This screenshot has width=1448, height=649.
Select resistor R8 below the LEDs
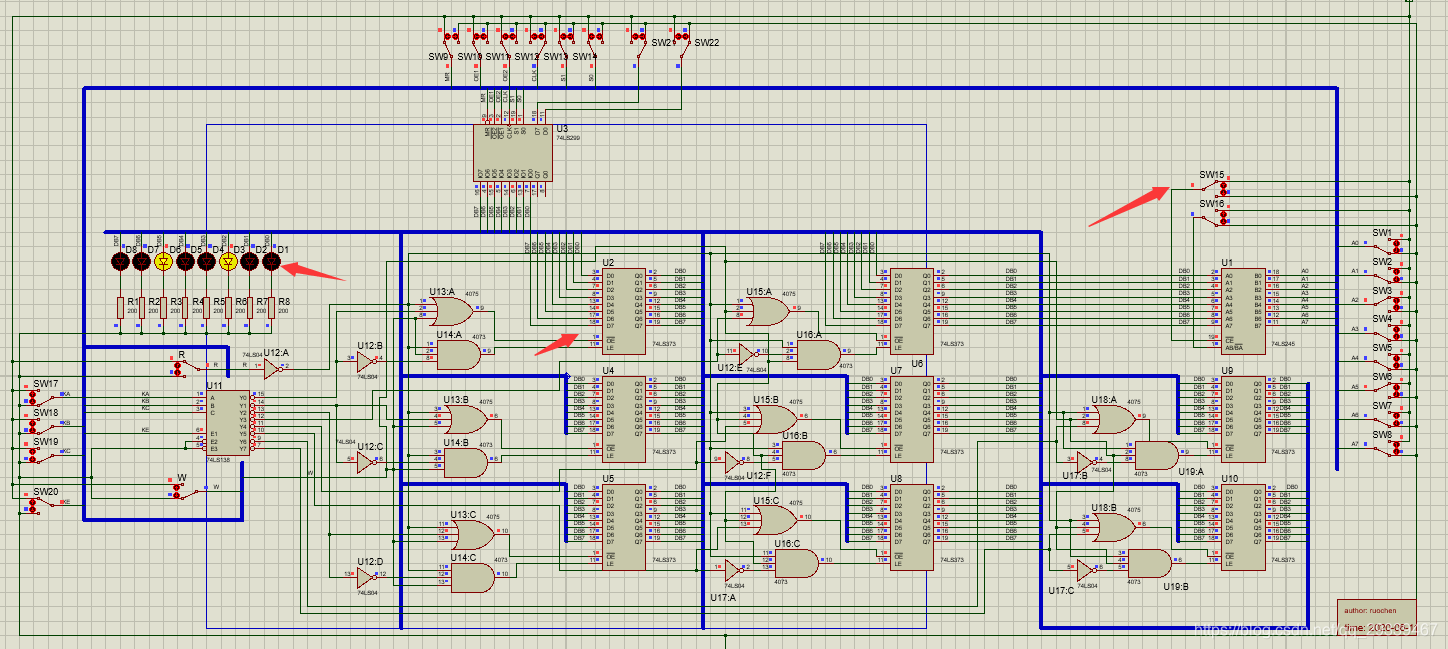[271, 306]
